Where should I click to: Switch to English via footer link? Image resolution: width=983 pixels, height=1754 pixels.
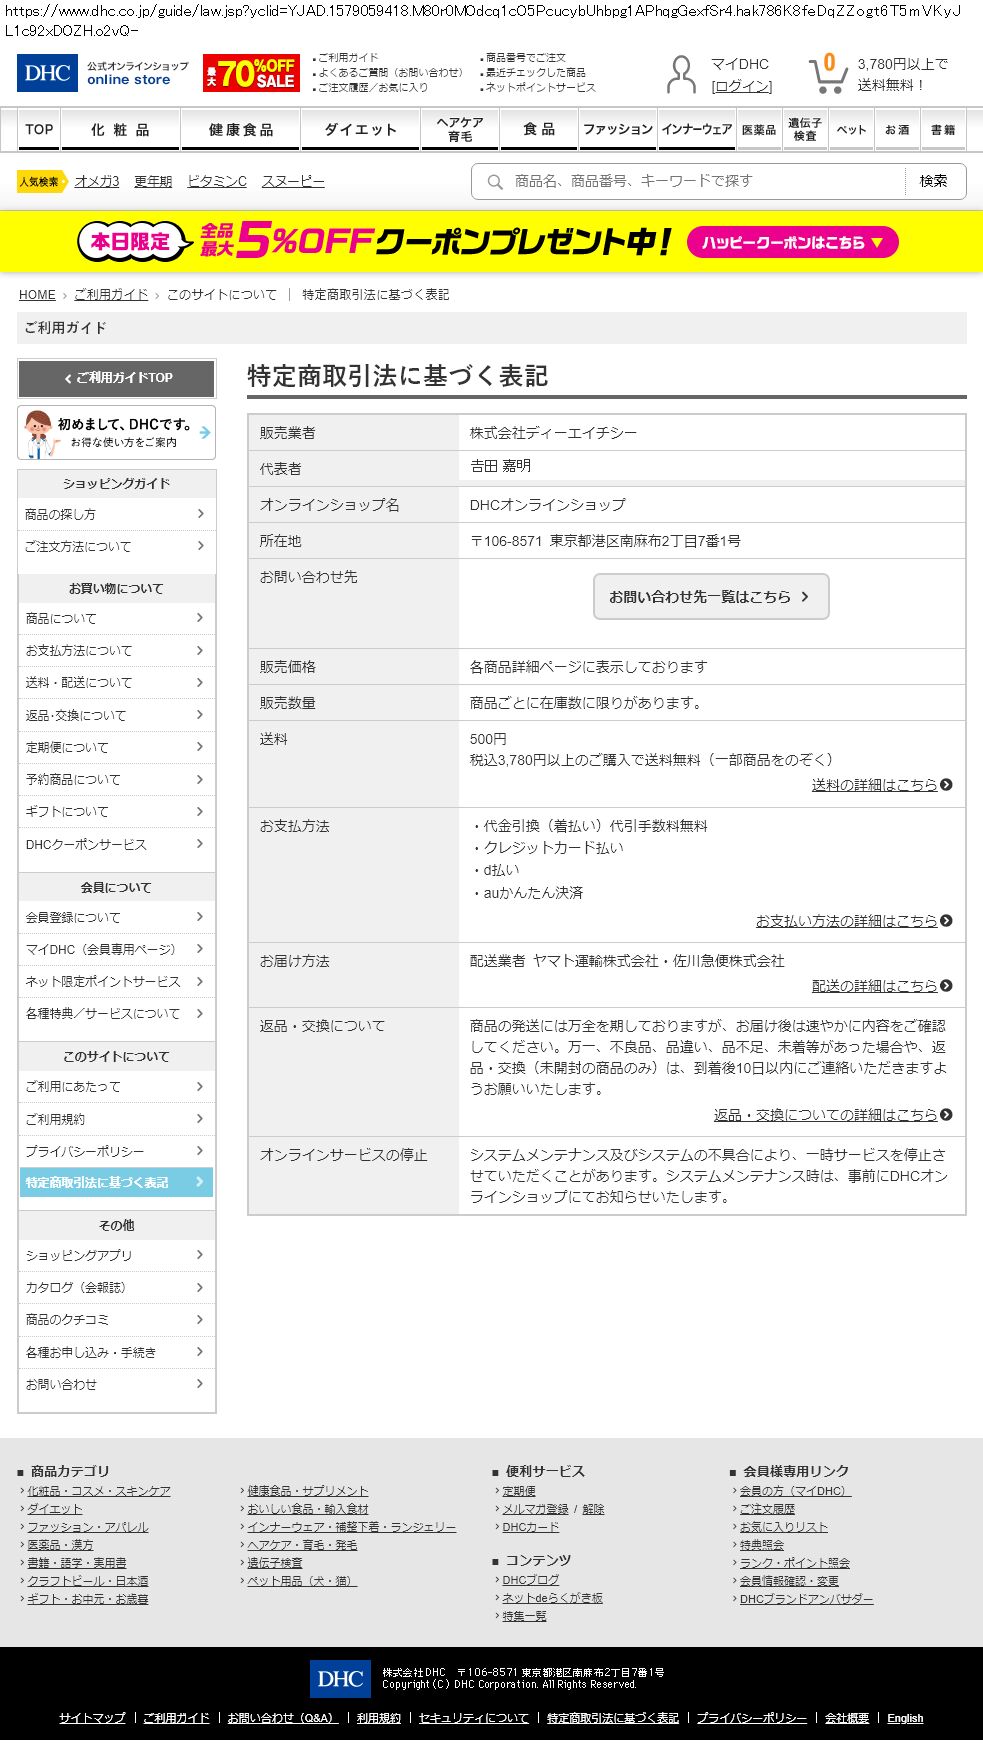[905, 1718]
